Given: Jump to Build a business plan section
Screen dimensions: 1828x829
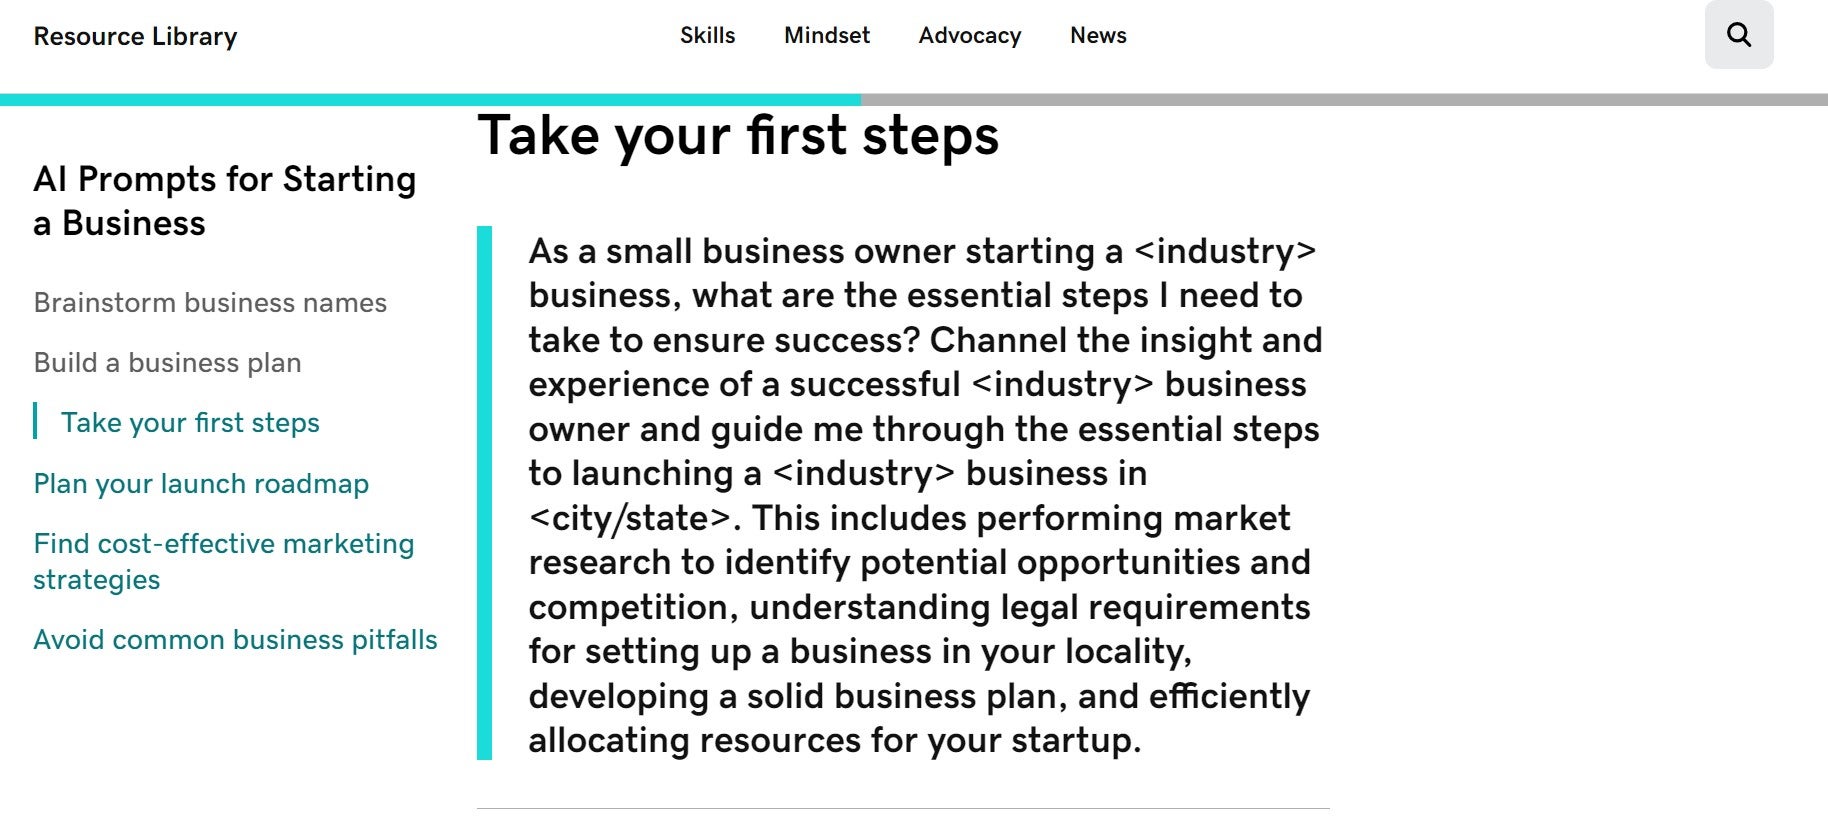Looking at the screenshot, I should point(167,363).
